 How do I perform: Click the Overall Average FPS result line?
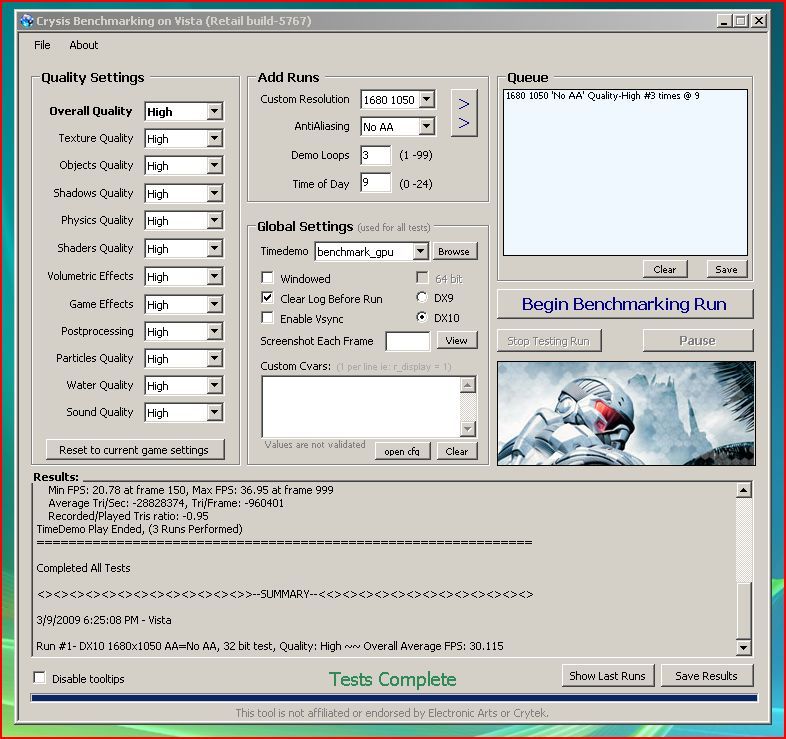tap(270, 646)
